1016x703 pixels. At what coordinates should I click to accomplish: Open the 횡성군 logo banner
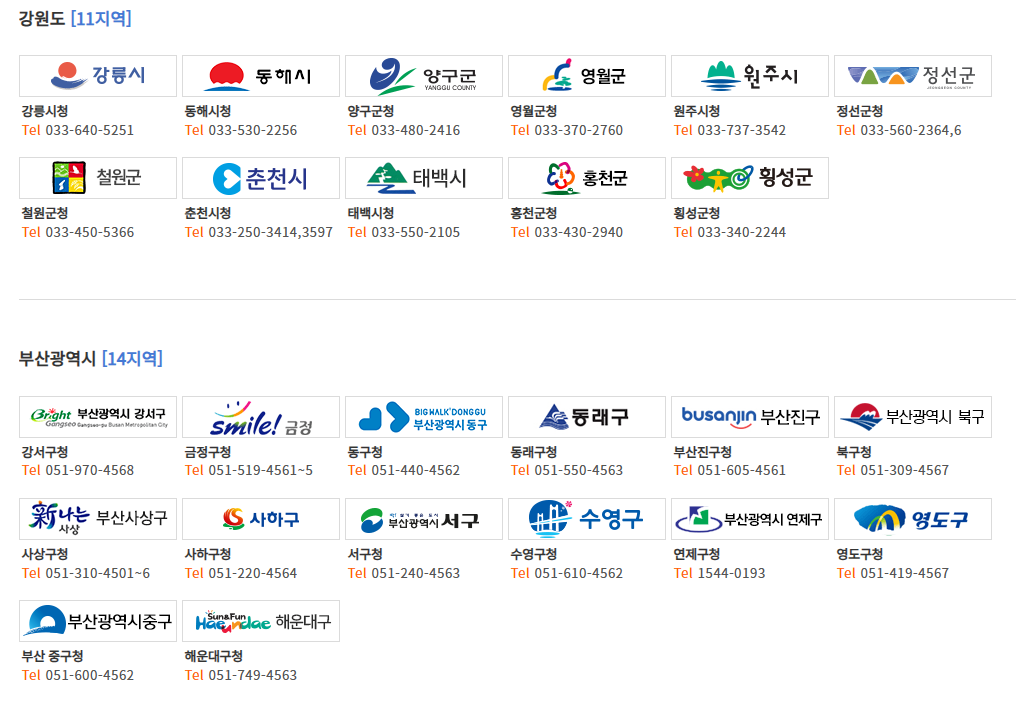point(750,178)
